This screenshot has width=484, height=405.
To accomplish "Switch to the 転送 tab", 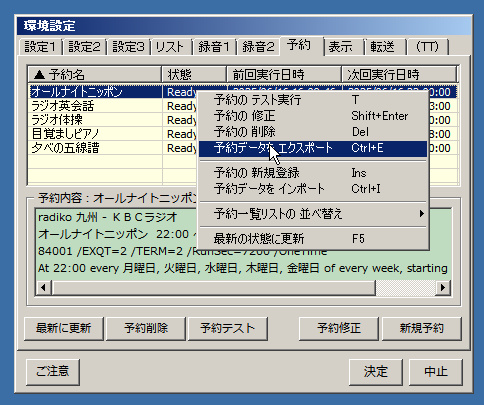I will pyautogui.click(x=386, y=47).
